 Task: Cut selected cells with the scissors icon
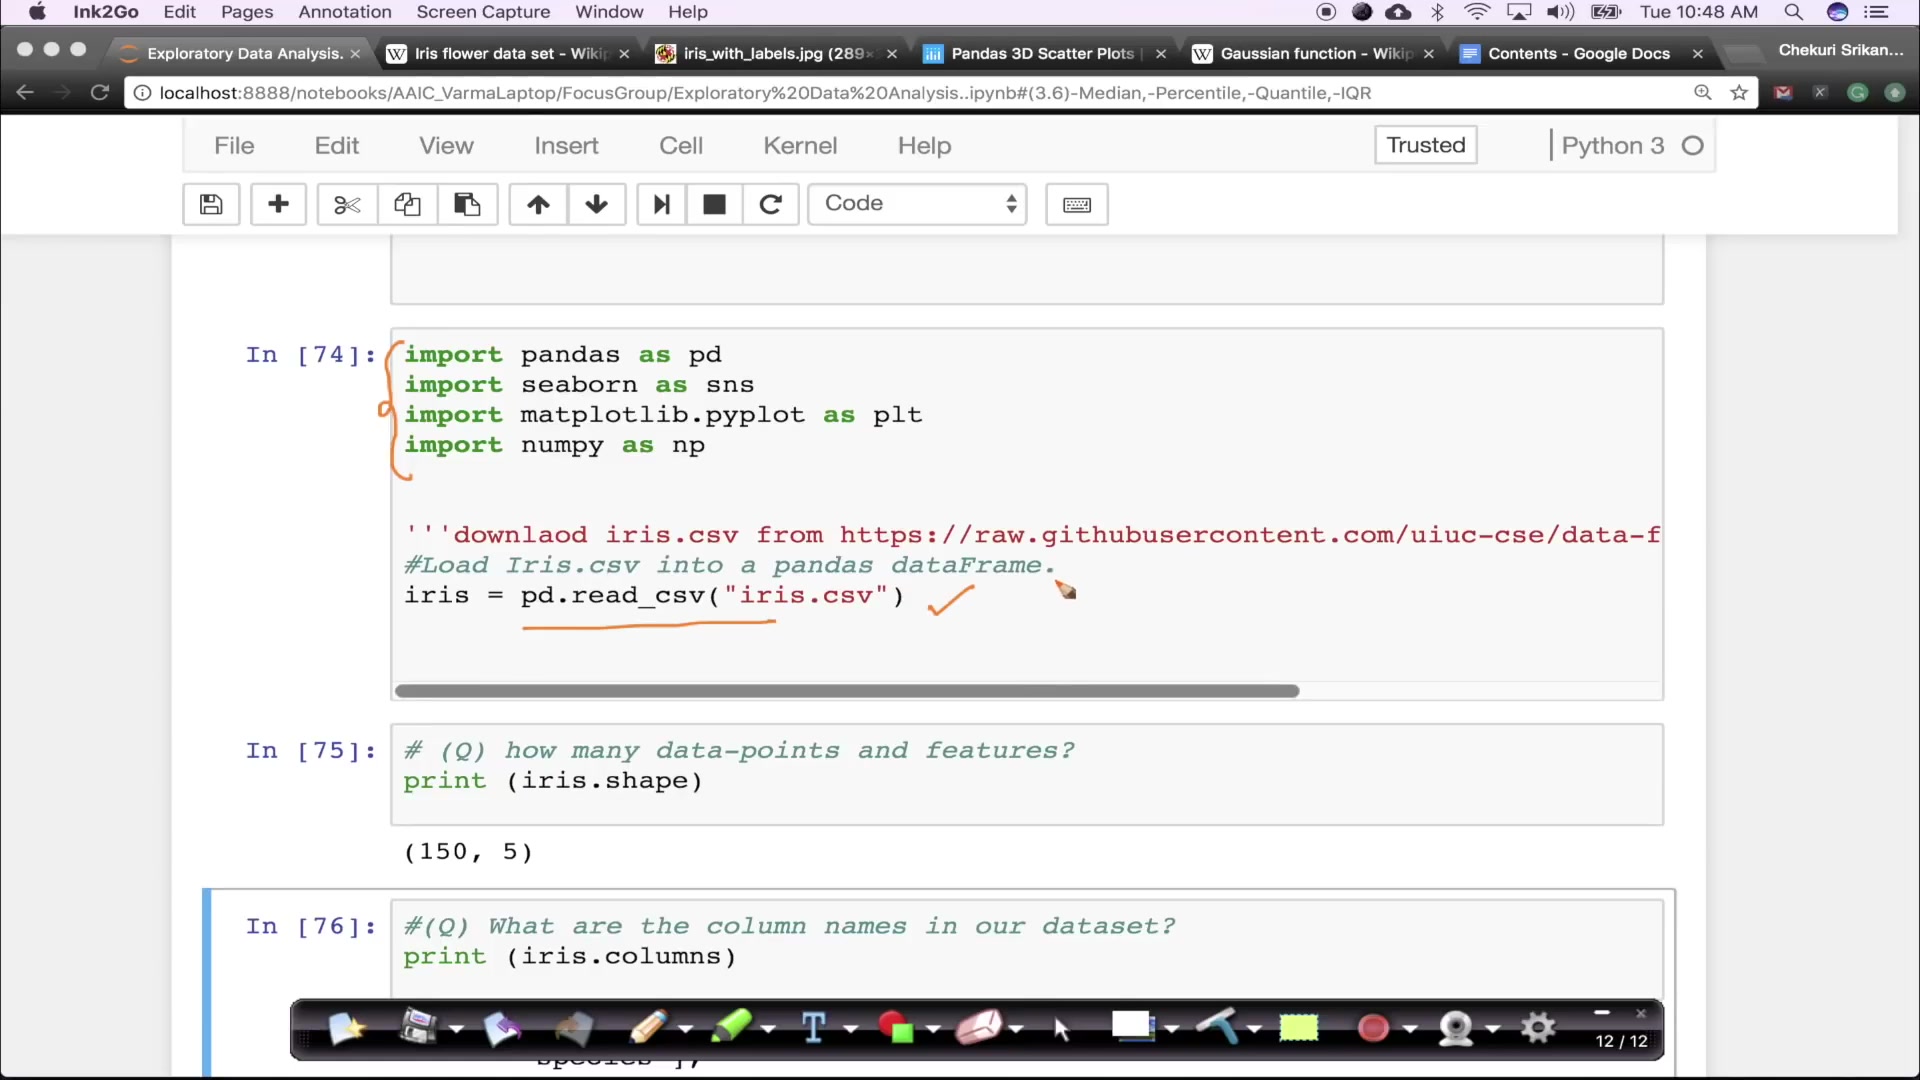pos(347,204)
